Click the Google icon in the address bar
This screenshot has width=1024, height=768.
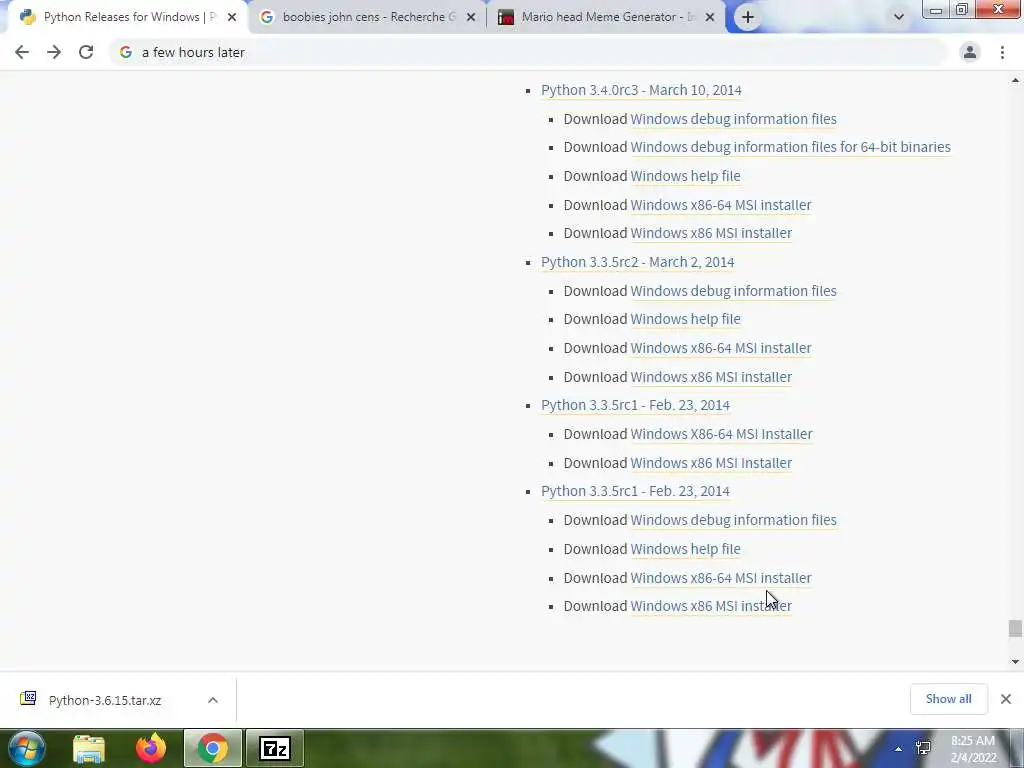click(126, 52)
